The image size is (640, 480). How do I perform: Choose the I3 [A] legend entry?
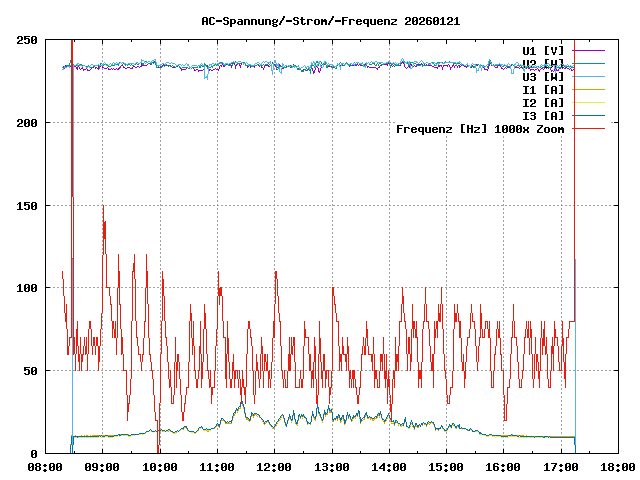[543, 115]
